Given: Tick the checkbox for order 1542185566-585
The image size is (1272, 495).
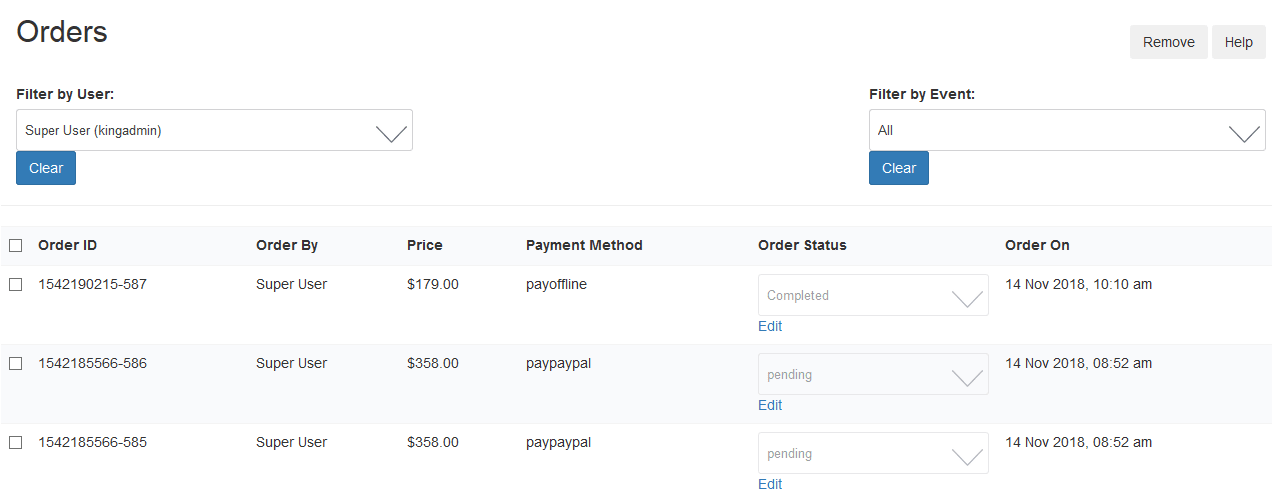Looking at the screenshot, I should (15, 442).
